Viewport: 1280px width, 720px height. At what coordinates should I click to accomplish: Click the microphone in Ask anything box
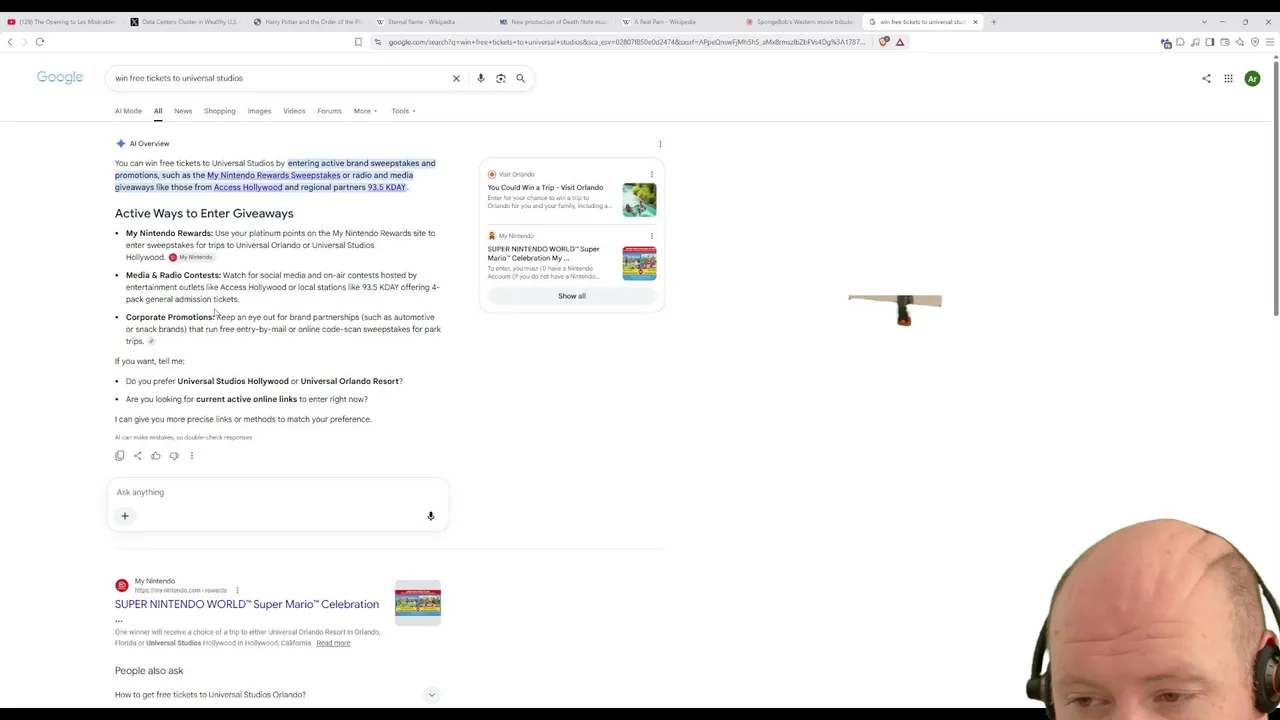click(431, 516)
